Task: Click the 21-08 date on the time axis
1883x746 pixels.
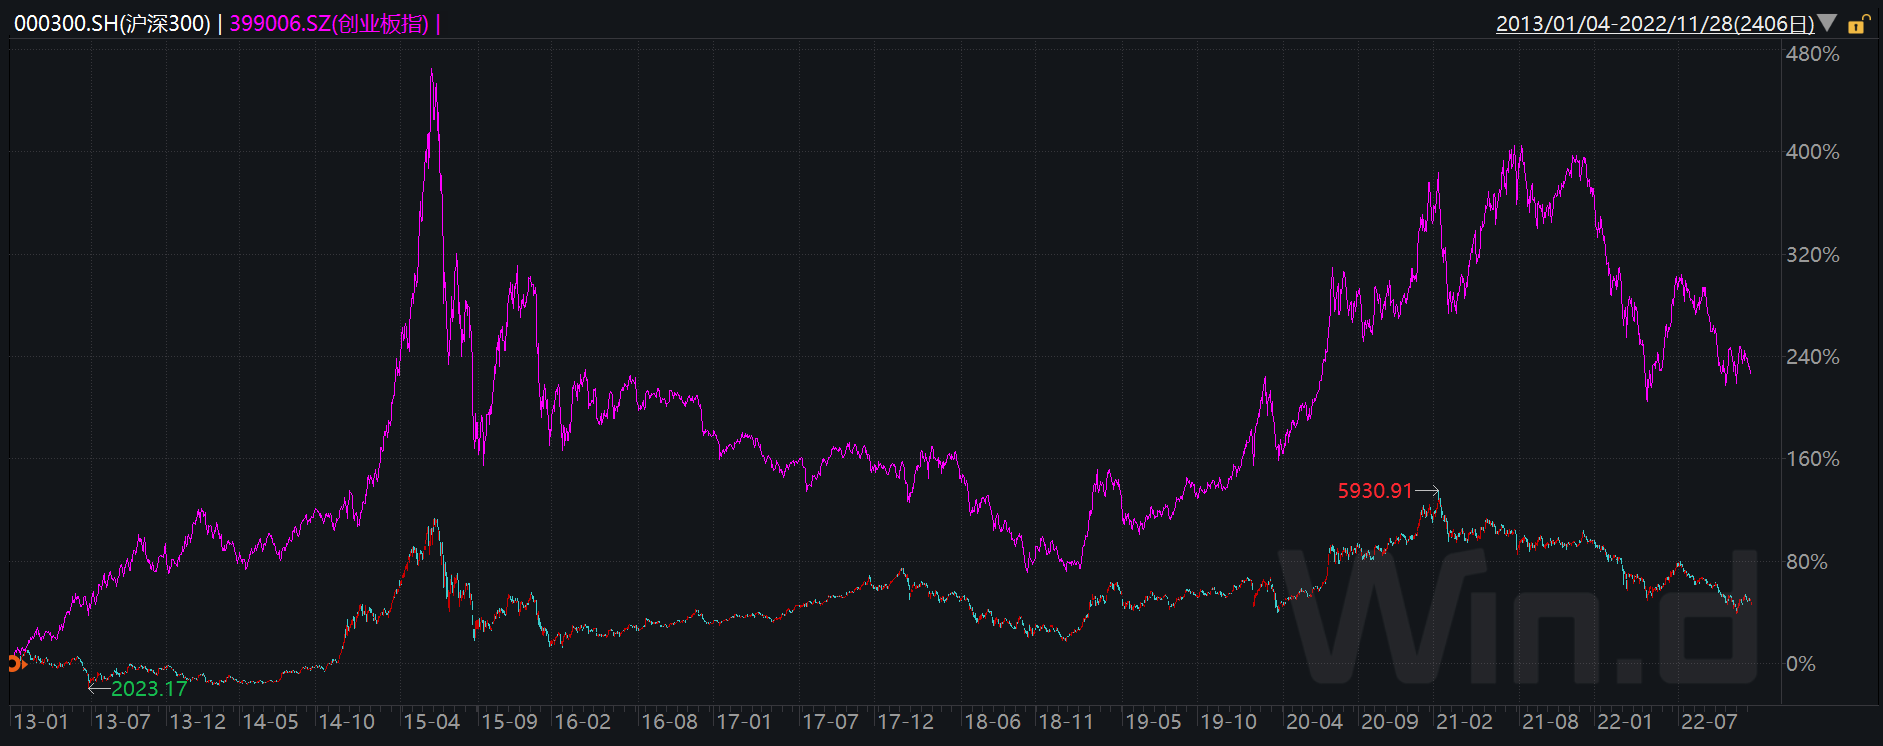Action: click(1550, 722)
